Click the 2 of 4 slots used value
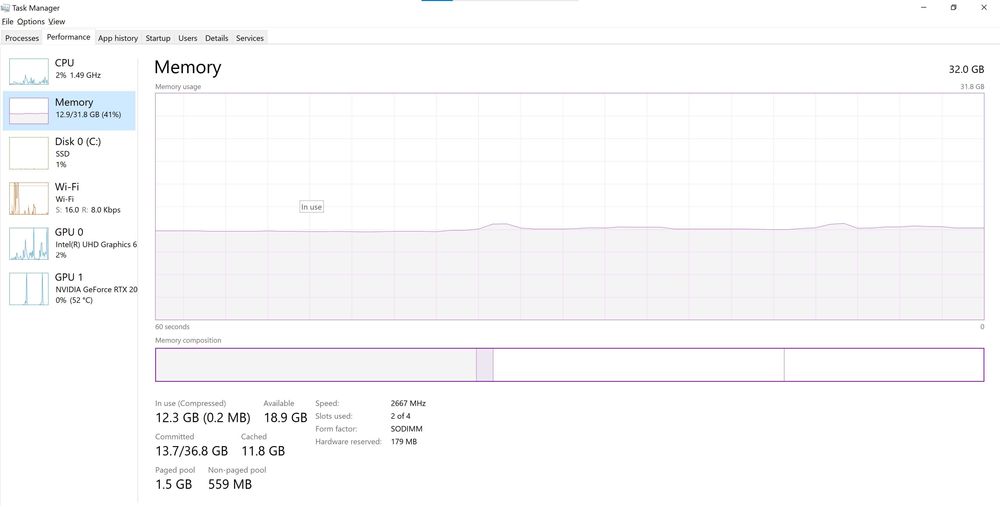Viewport: 1000px width, 507px height. tap(401, 416)
